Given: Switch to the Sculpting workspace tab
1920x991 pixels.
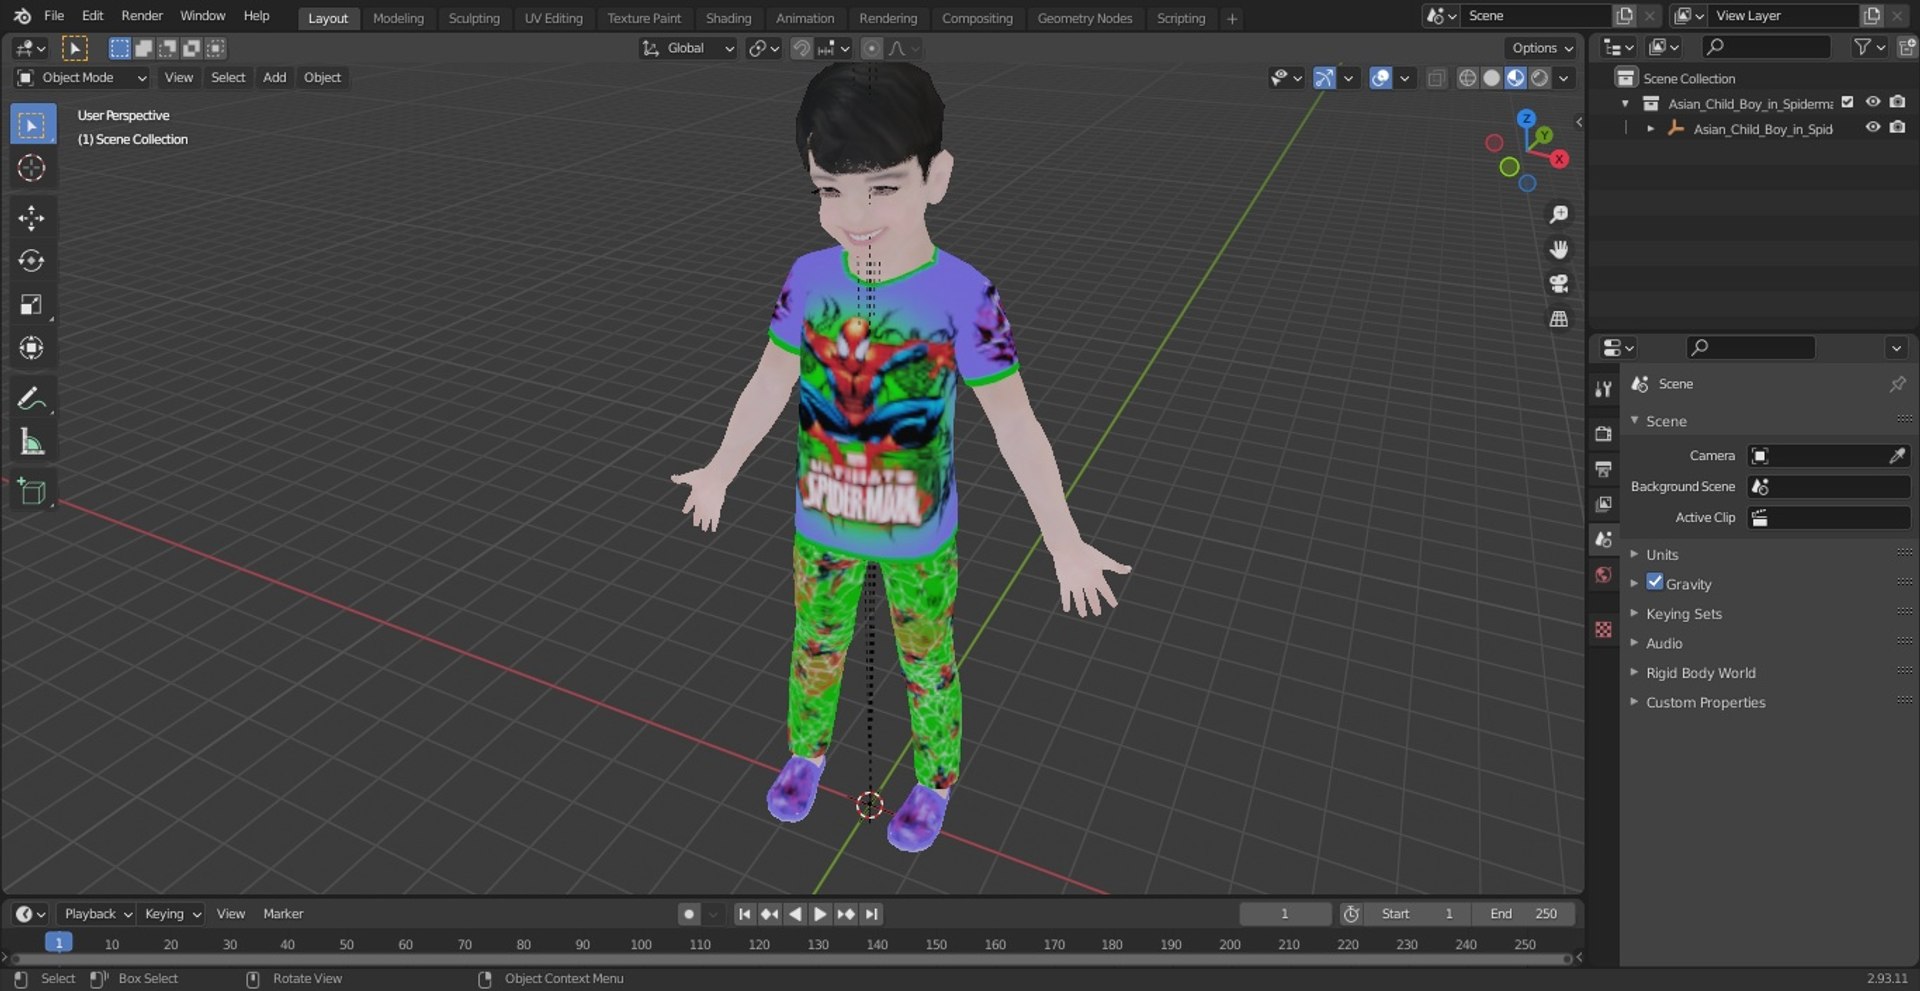Looking at the screenshot, I should [474, 18].
